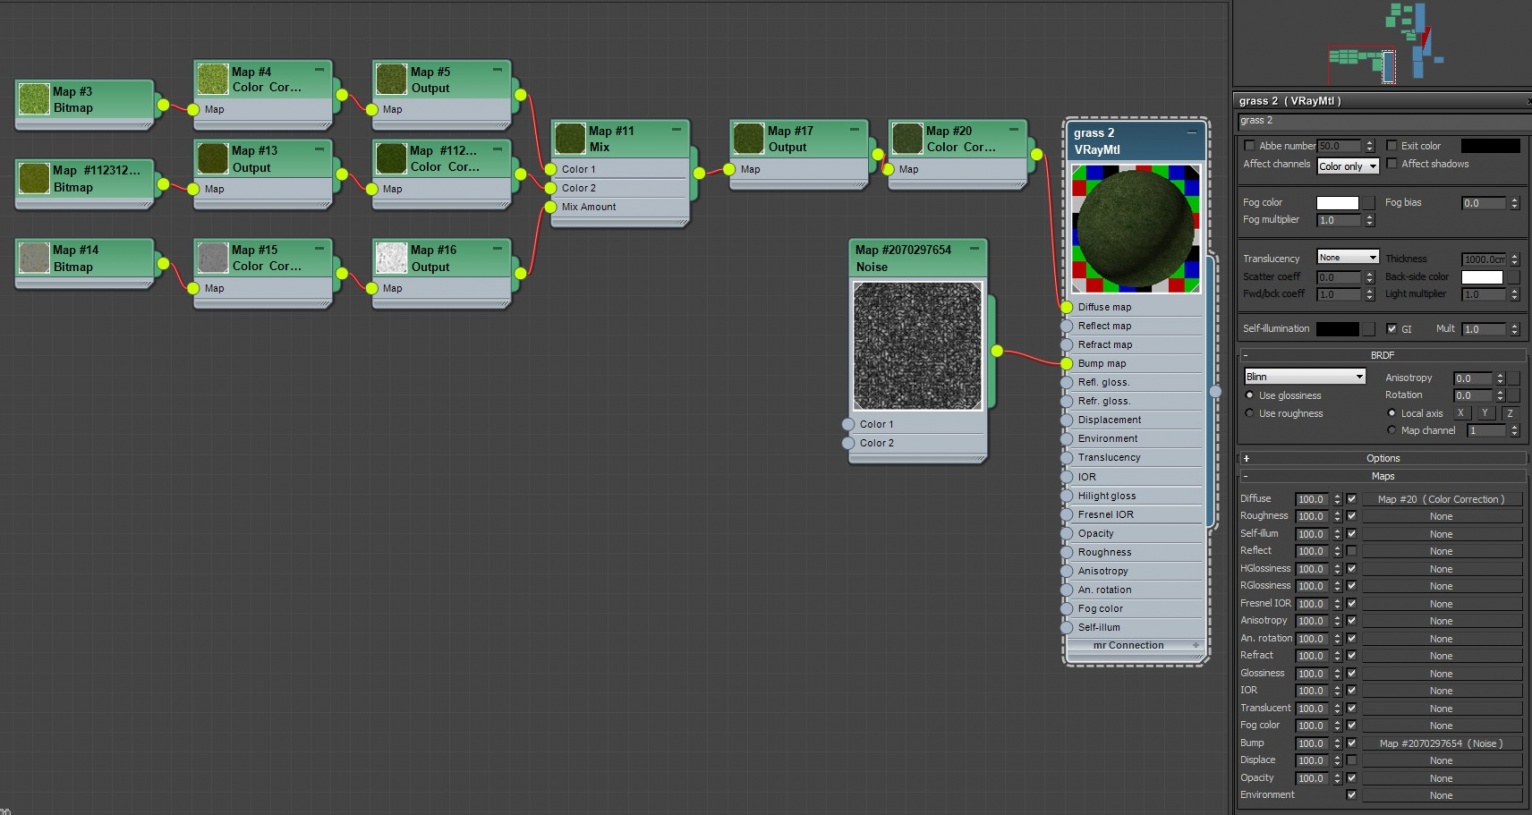Screen dimensions: 1532x815
Task: Click the X local axis button
Action: click(1460, 413)
